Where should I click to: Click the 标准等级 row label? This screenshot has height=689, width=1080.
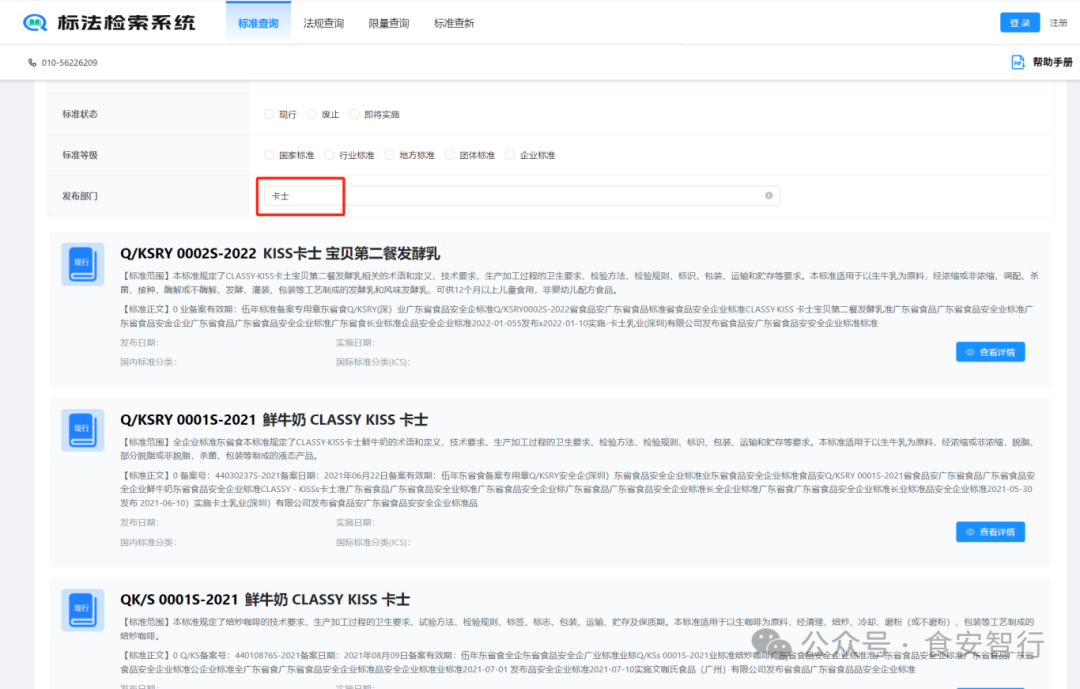(x=80, y=155)
